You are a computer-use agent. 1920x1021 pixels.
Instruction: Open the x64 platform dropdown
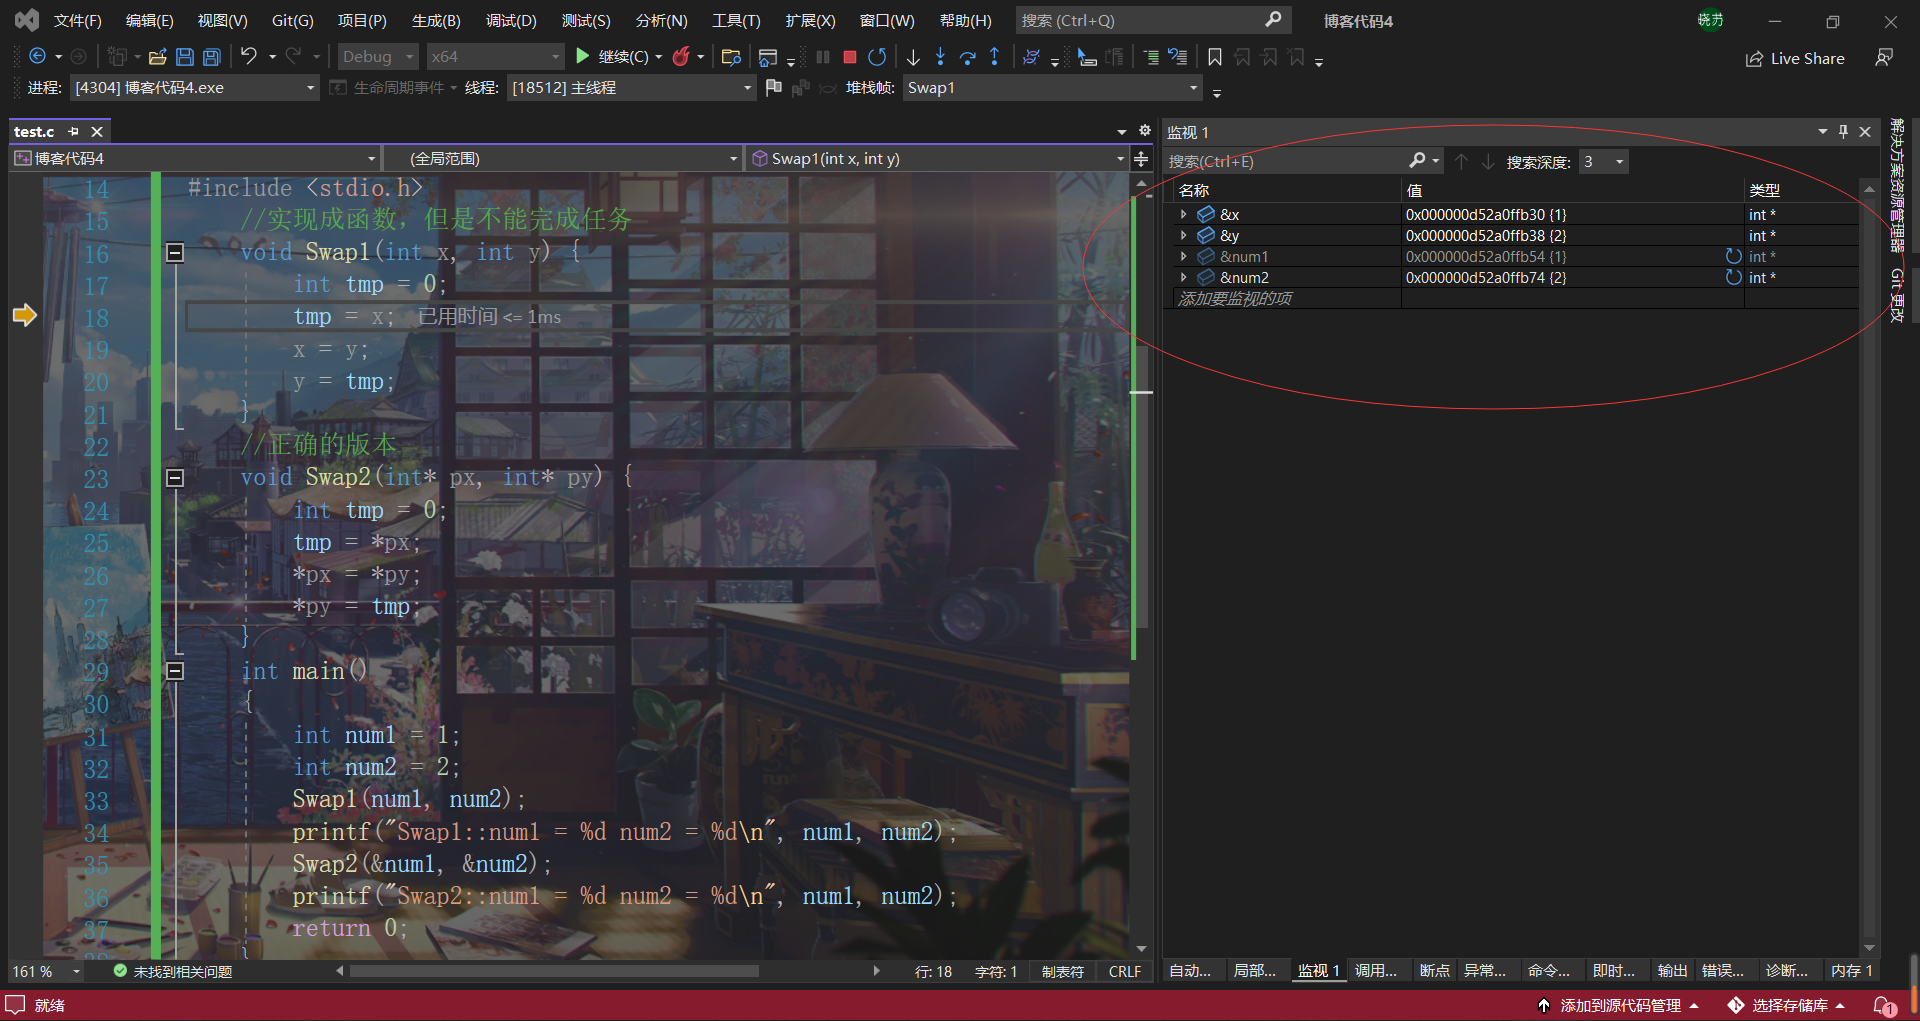pyautogui.click(x=495, y=57)
